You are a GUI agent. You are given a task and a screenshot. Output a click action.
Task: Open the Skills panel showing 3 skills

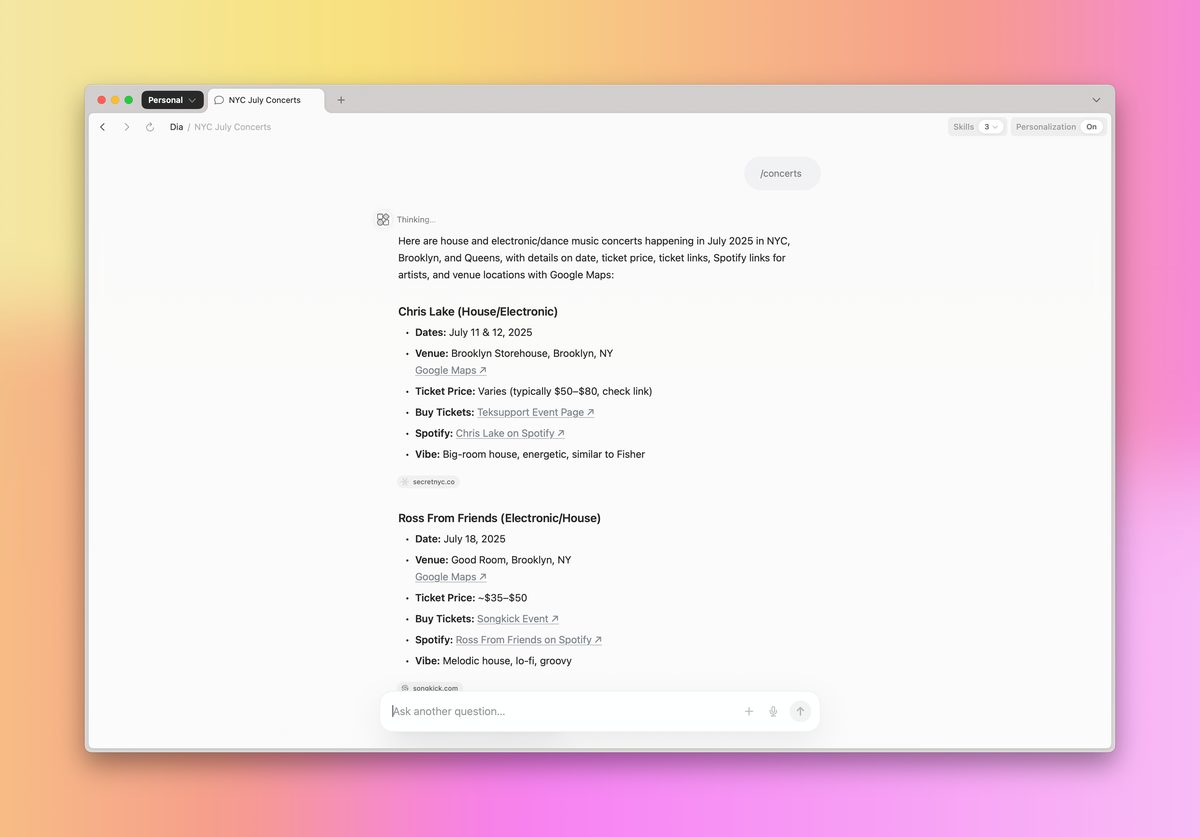tap(963, 127)
